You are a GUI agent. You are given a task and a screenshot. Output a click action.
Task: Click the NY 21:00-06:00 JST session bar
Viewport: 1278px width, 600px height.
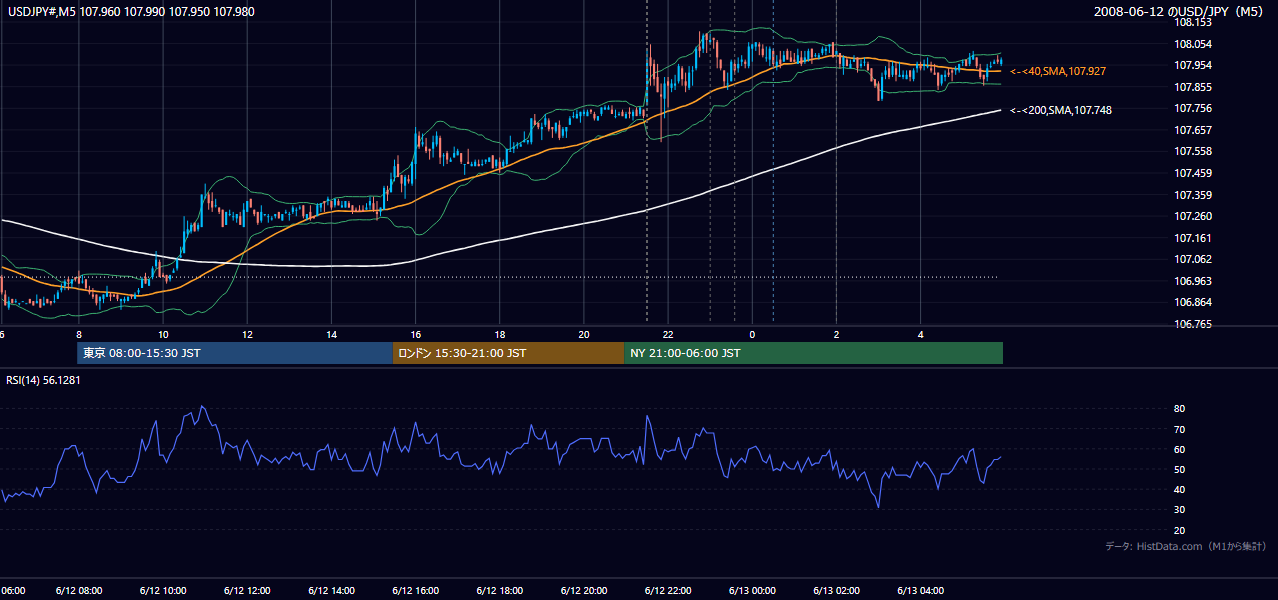click(x=813, y=353)
